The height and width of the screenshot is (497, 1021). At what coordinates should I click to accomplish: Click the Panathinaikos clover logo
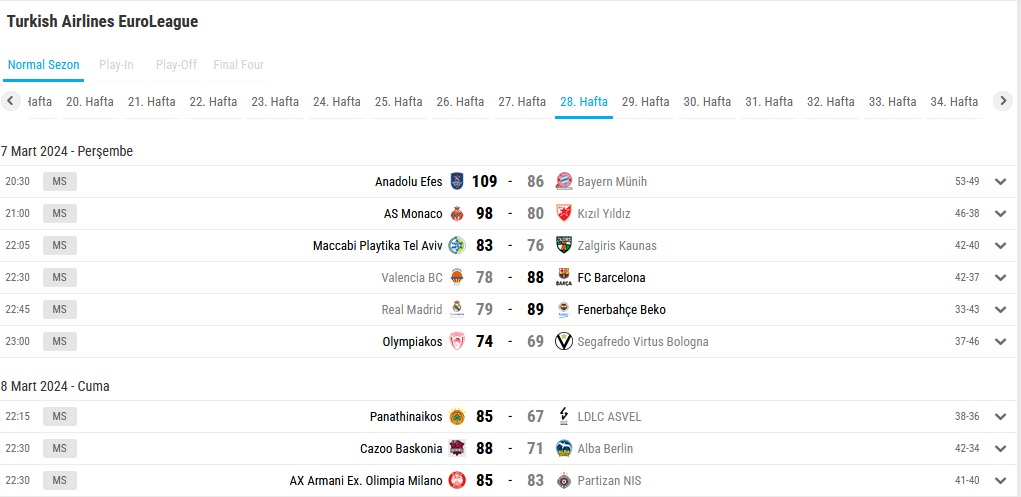(457, 416)
